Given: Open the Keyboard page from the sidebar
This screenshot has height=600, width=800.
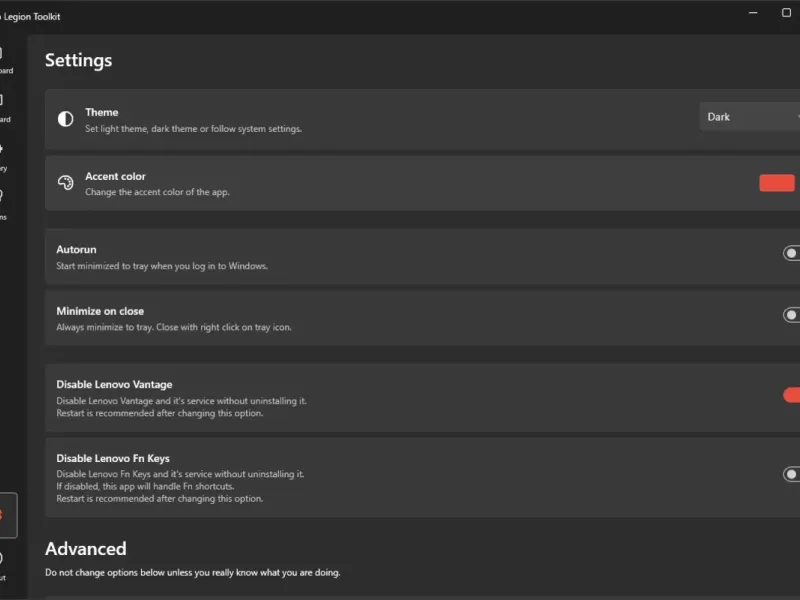Looking at the screenshot, I should 4,106.
